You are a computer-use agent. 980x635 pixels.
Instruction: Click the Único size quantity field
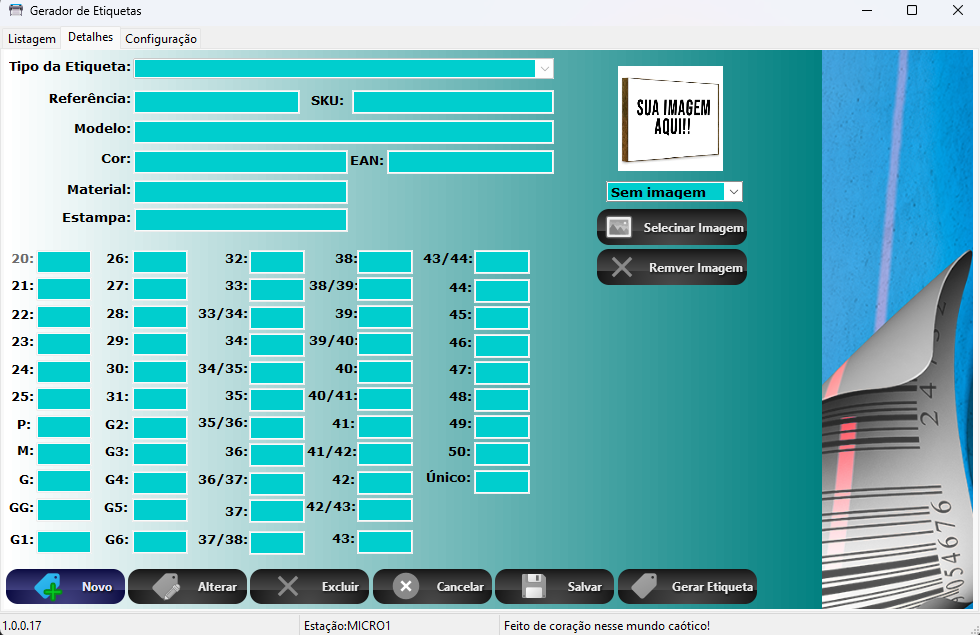click(501, 482)
